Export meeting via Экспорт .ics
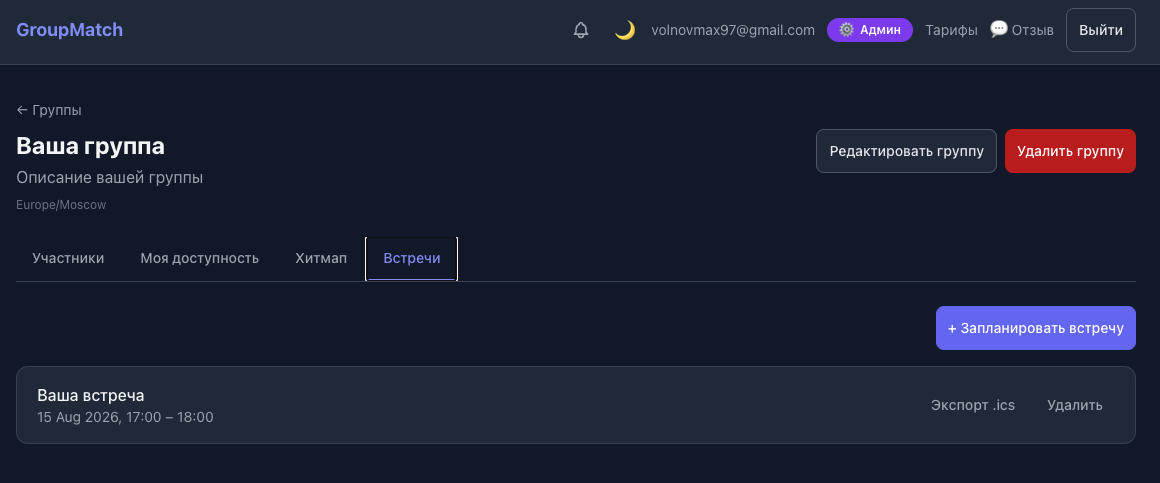The width and height of the screenshot is (1160, 483). [973, 405]
